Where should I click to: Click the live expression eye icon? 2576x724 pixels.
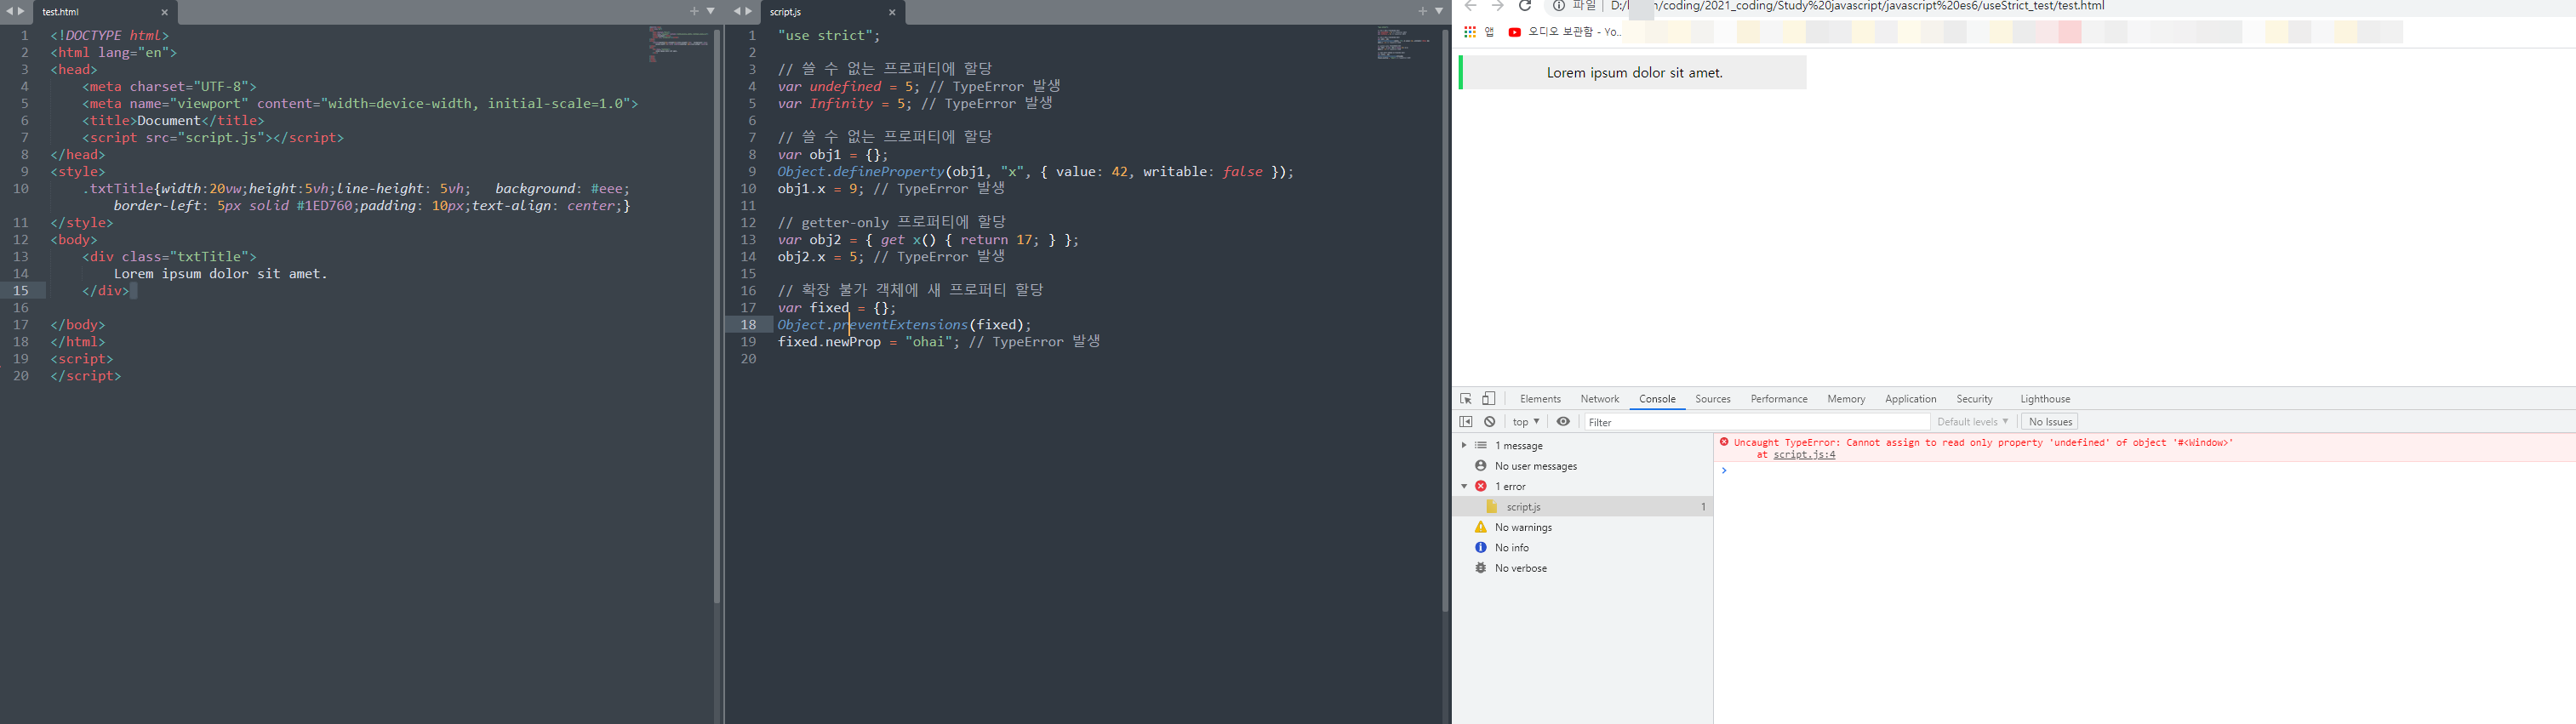[1563, 422]
